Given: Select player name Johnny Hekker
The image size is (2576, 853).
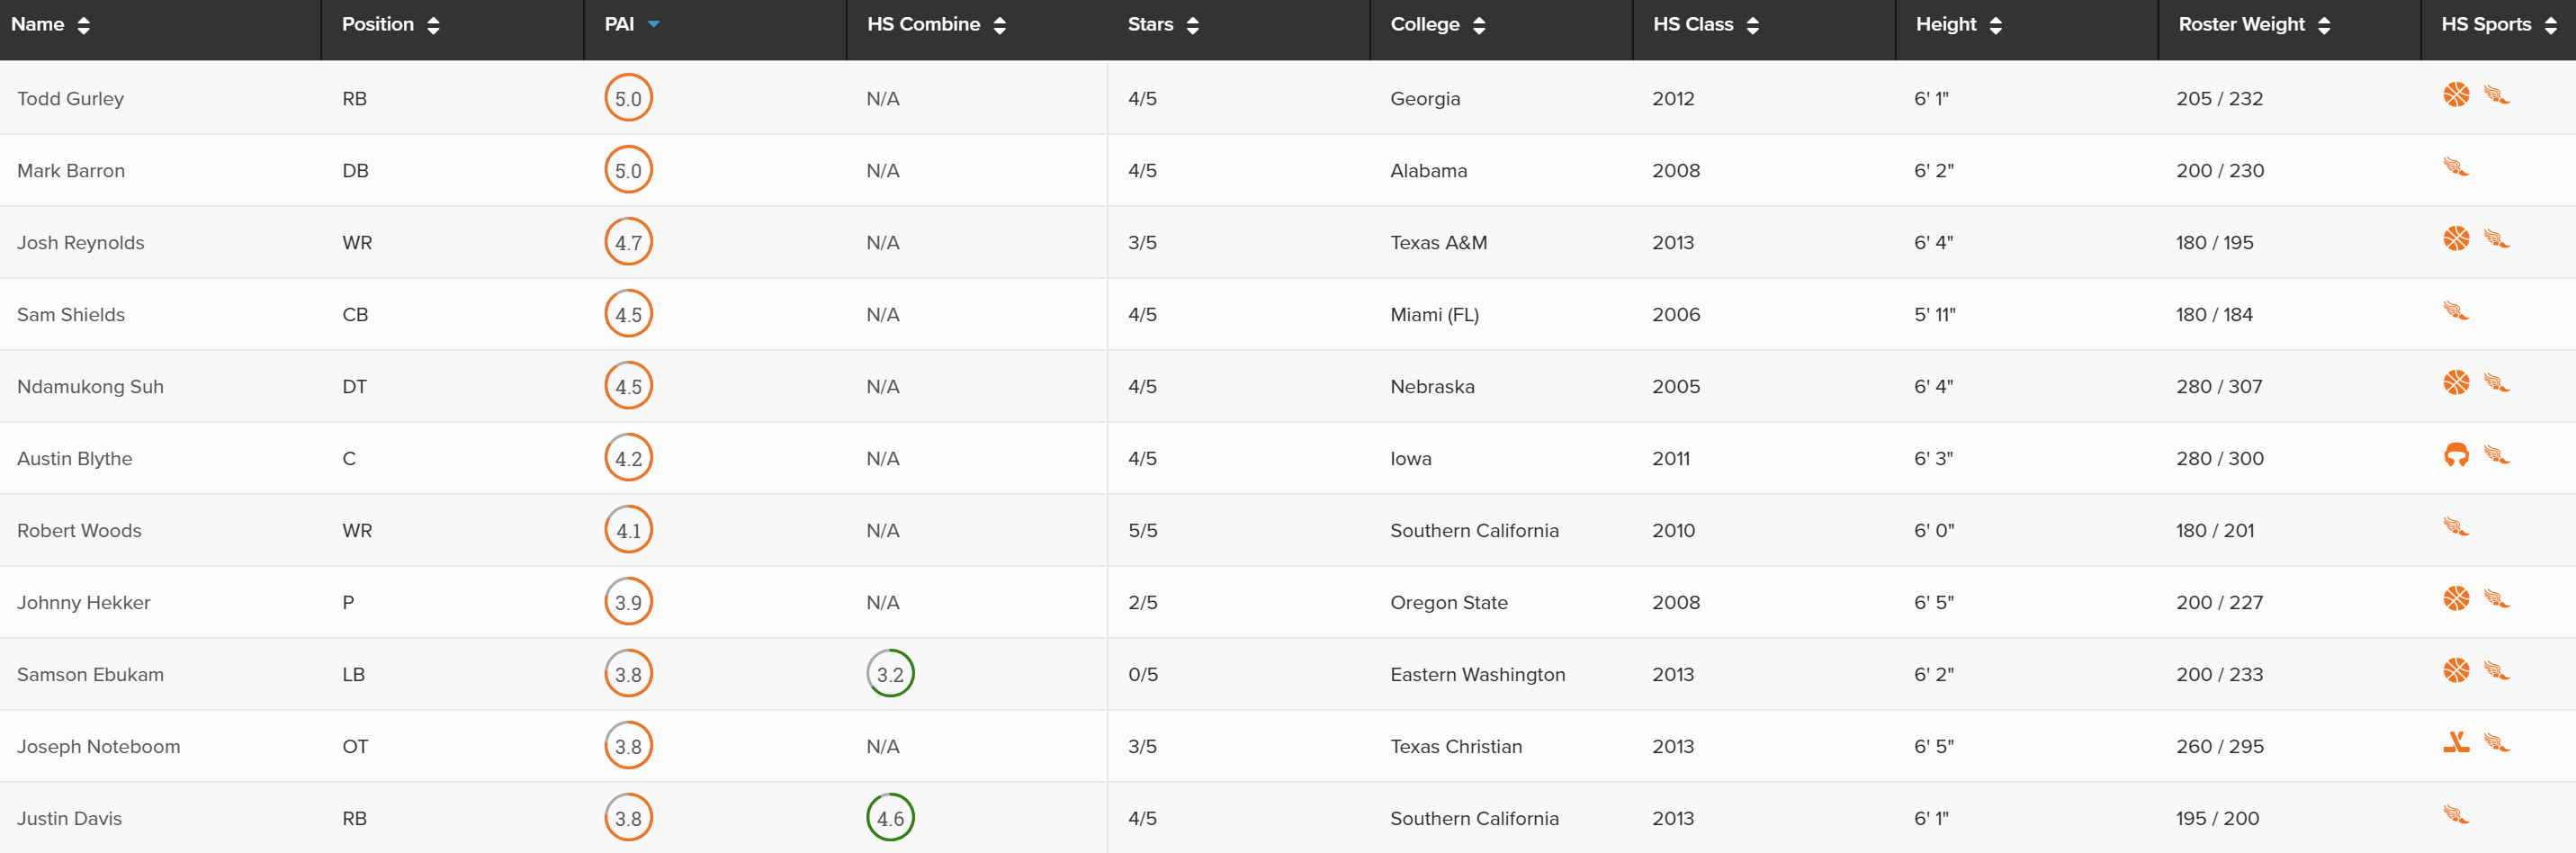Looking at the screenshot, I should [x=83, y=603].
